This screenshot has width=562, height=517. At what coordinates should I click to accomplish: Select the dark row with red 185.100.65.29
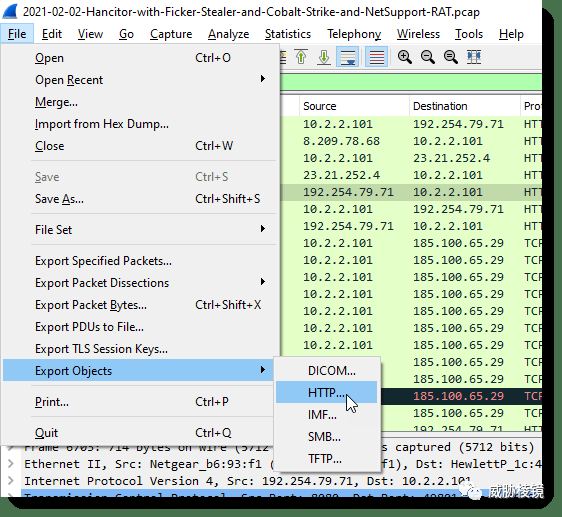pos(461,396)
